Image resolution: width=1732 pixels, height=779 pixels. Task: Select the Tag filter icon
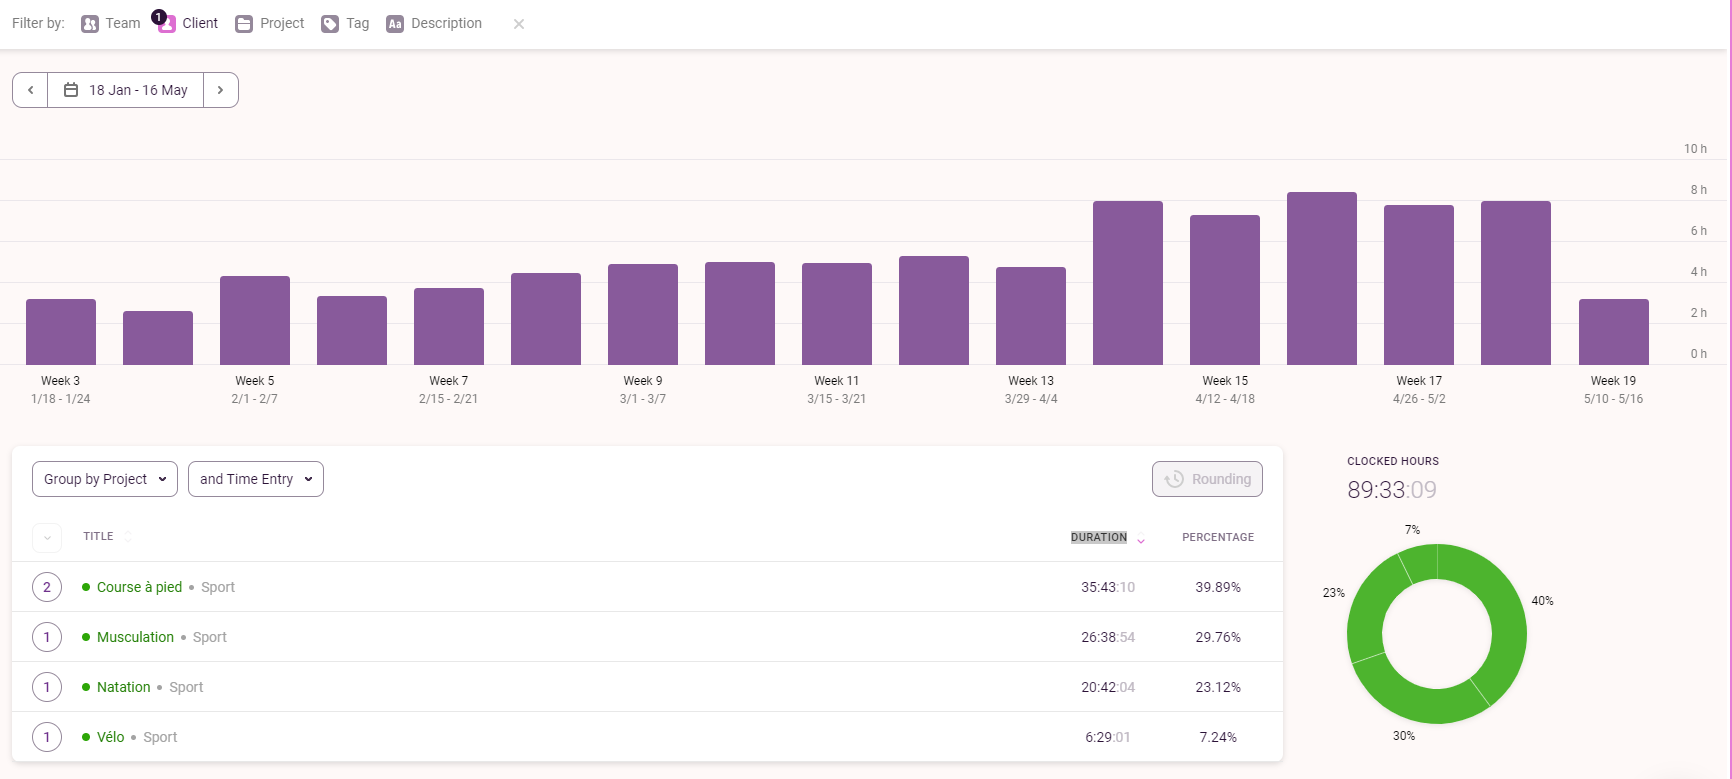pyautogui.click(x=330, y=24)
